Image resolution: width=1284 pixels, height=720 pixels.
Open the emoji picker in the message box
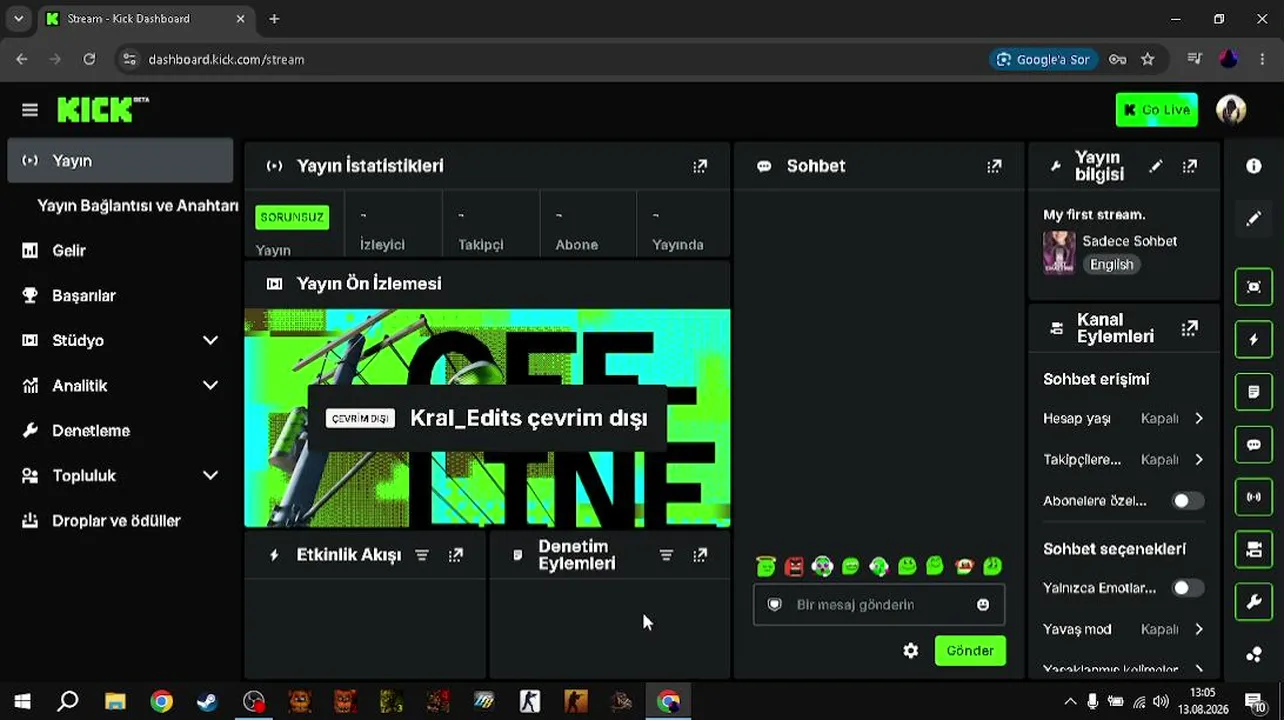click(983, 605)
